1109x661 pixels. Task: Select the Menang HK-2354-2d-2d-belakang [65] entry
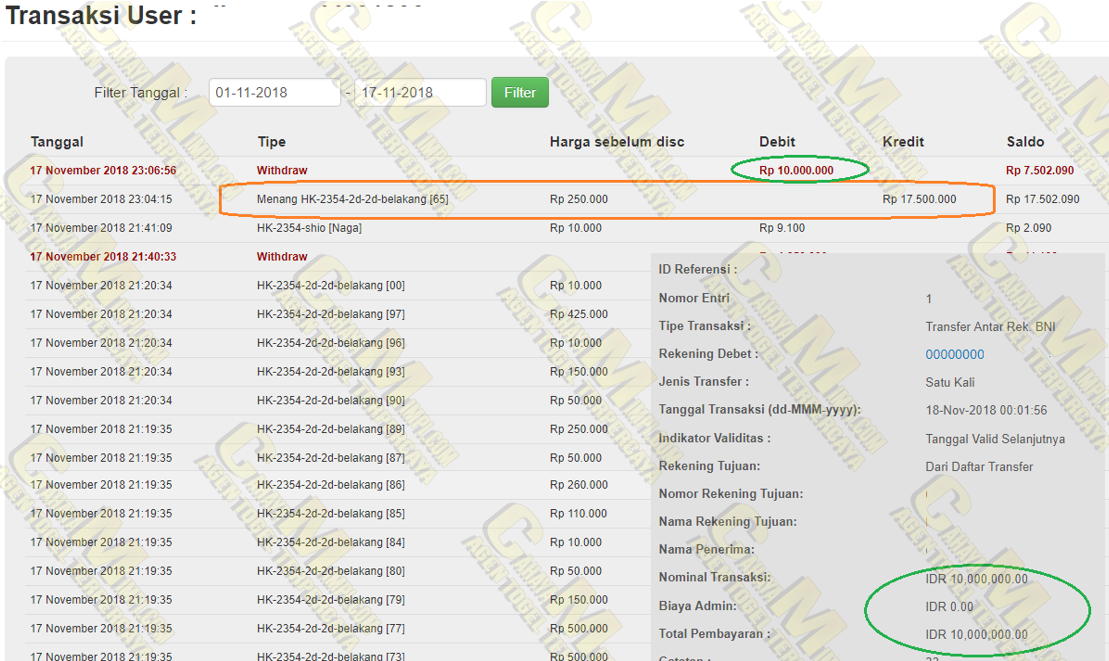point(352,199)
